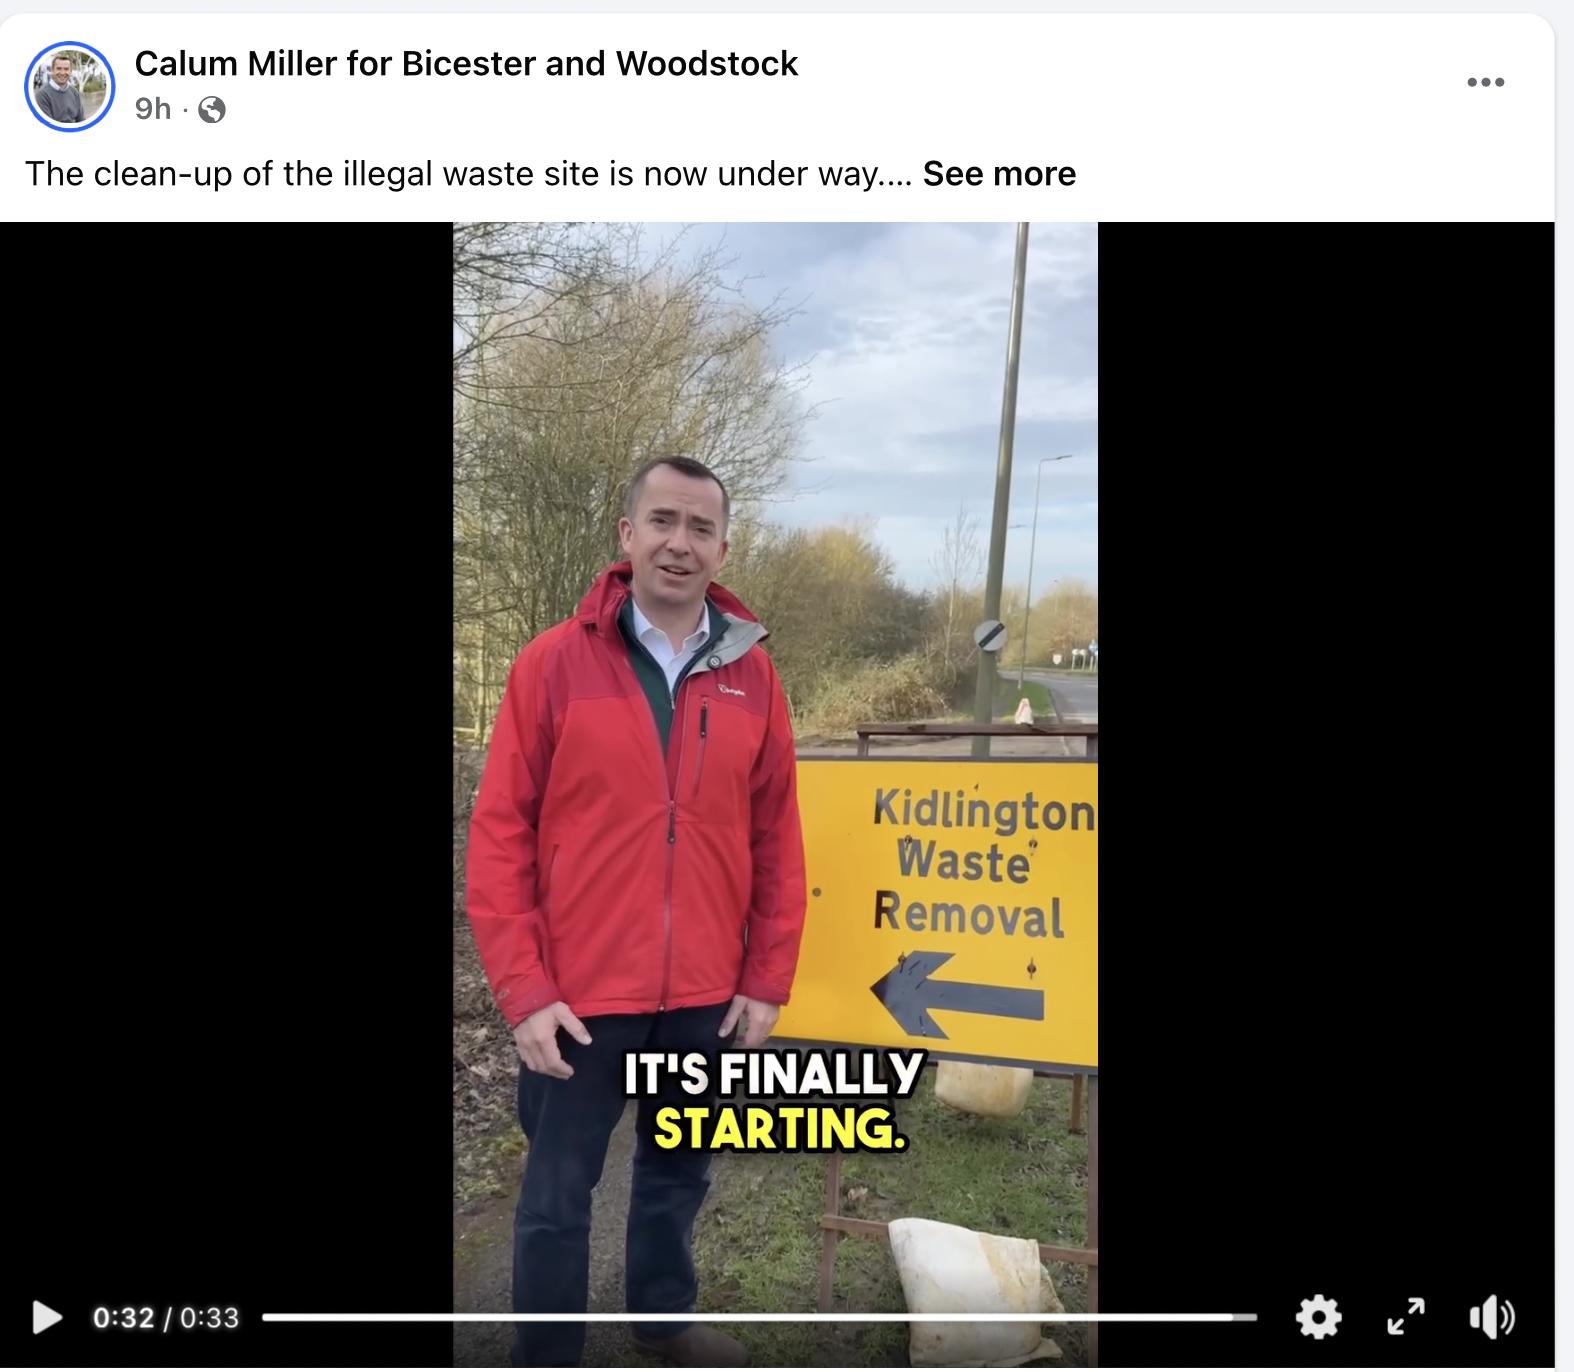Click the 0:32 / 0:33 time display
Image resolution: width=1574 pixels, height=1372 pixels.
(166, 1318)
